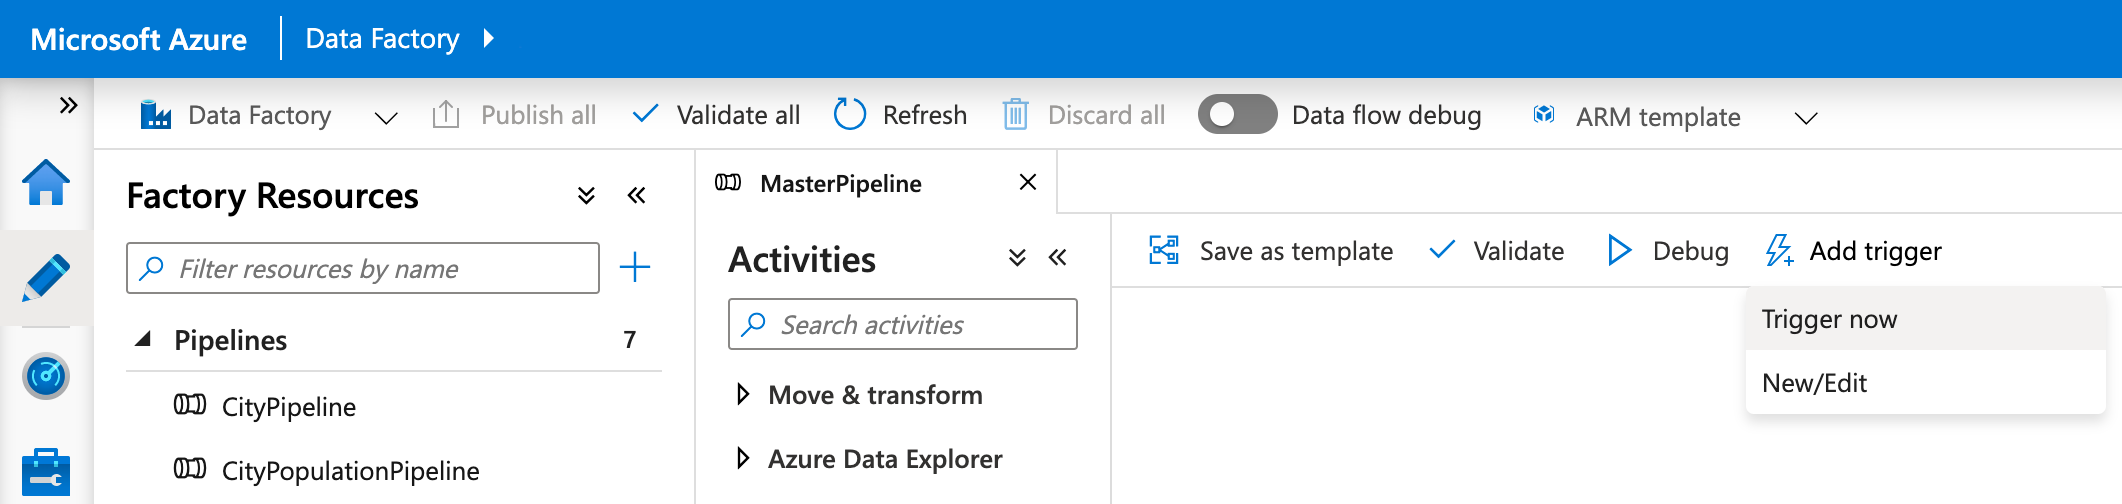Screen dimensions: 2122x504
Task: Click the Refresh button label
Action: click(925, 115)
